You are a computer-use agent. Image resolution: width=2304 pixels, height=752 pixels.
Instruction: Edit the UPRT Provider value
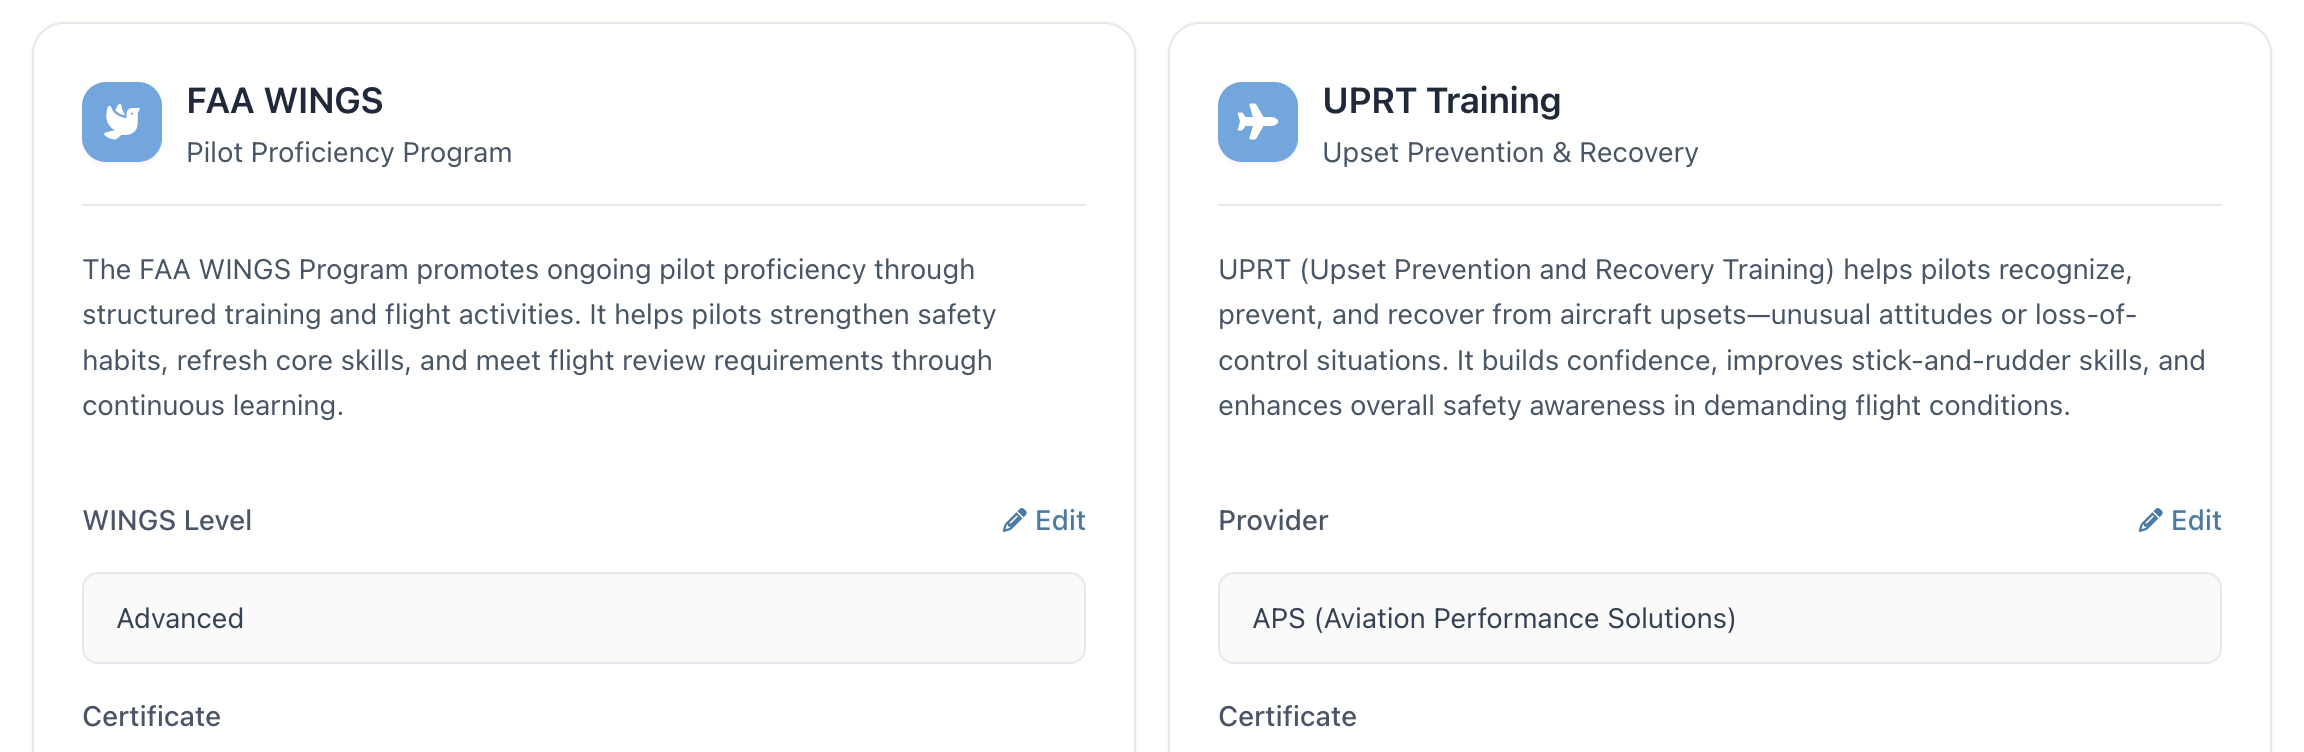2195,521
